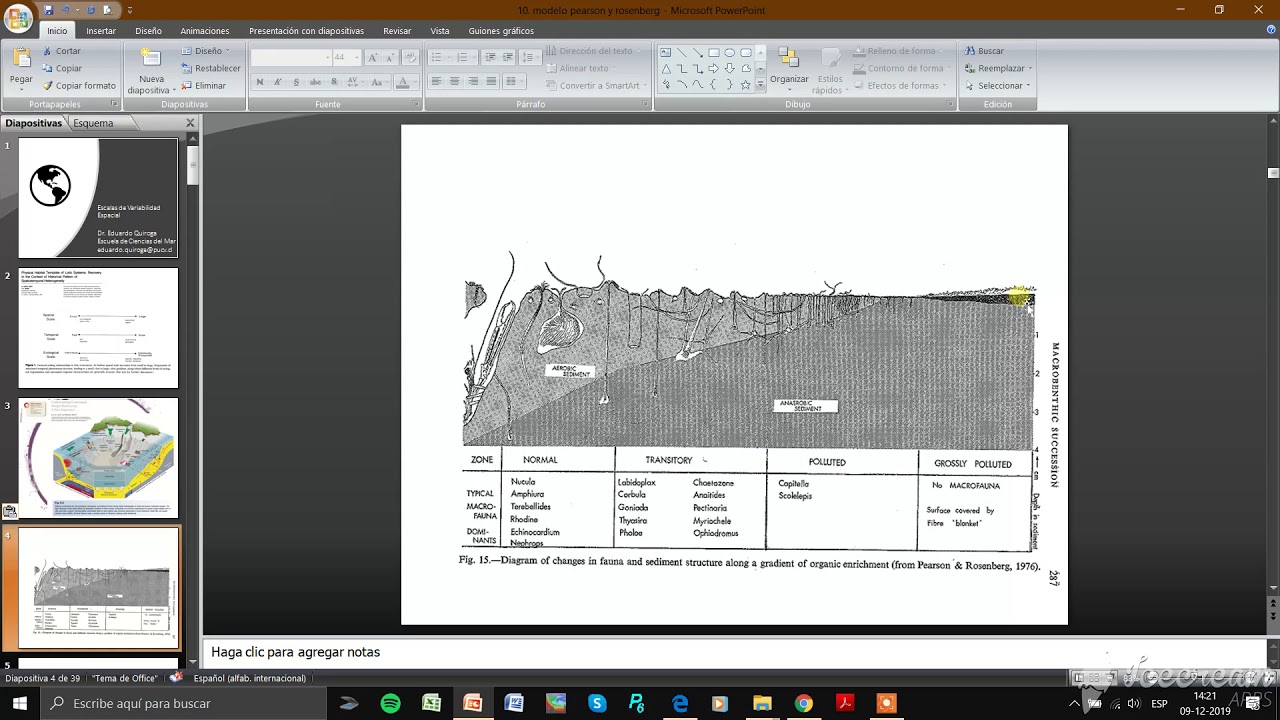Click the Copiar formato brush icon
This screenshot has height=720, width=1280.
[47, 86]
